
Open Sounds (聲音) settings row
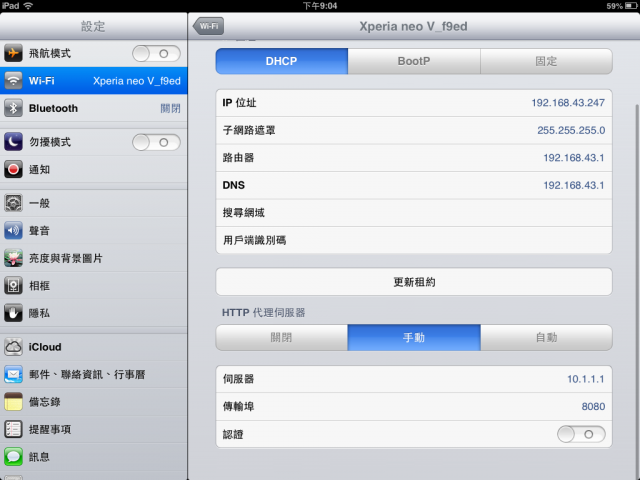point(93,231)
